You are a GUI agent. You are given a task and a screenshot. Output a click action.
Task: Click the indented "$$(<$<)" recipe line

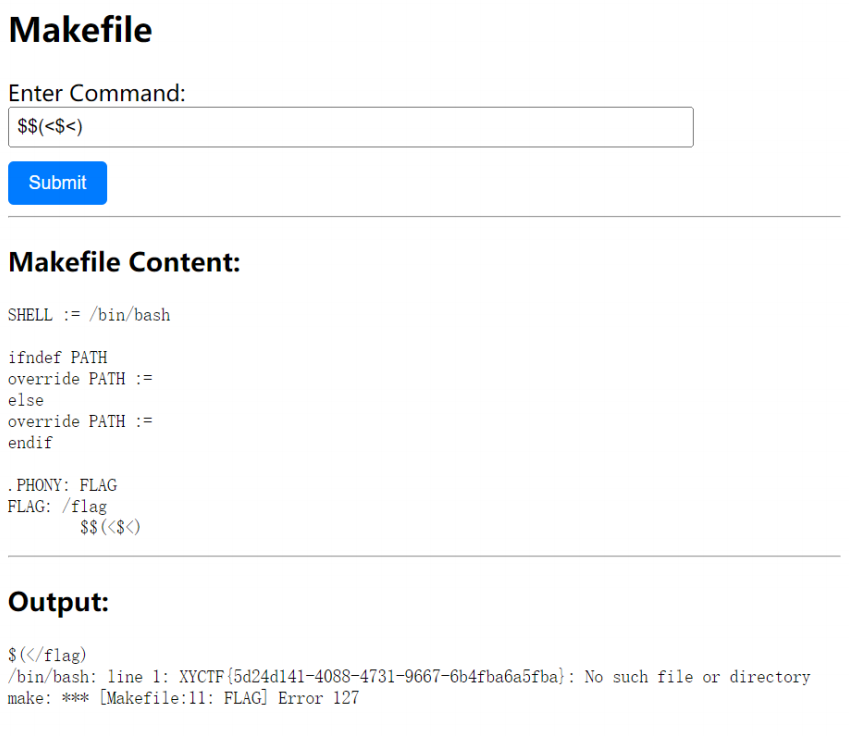coord(110,527)
